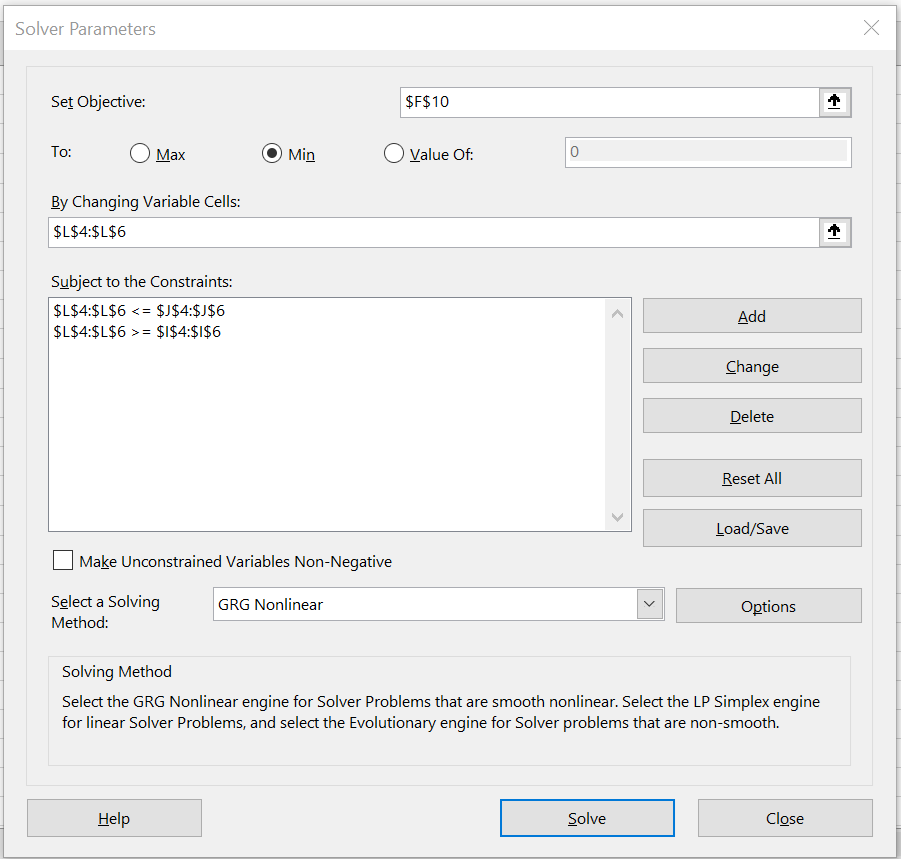
Task: Click the Help button
Action: 114,818
